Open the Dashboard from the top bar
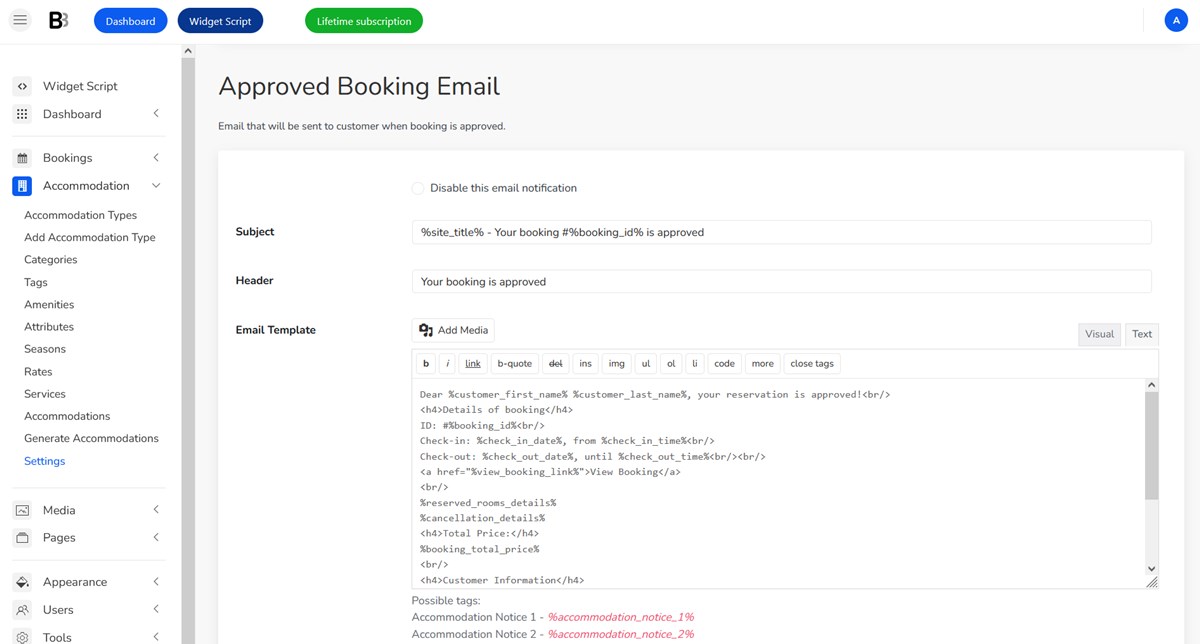Viewport: 1200px width, 644px height. click(x=130, y=19)
